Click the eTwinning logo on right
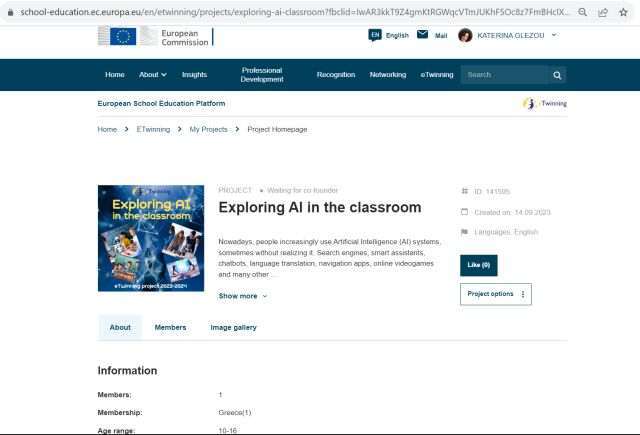The height and width of the screenshot is (435, 640). click(545, 103)
